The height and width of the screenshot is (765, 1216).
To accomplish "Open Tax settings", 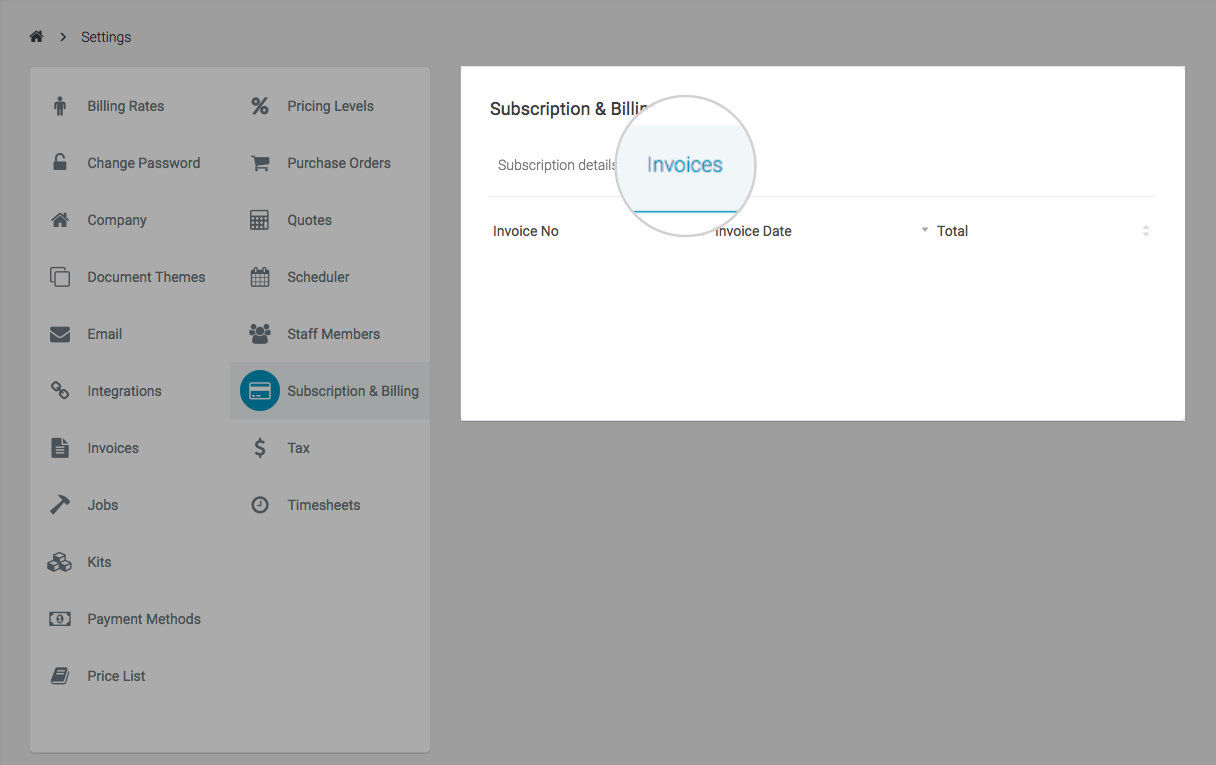I will coord(298,448).
